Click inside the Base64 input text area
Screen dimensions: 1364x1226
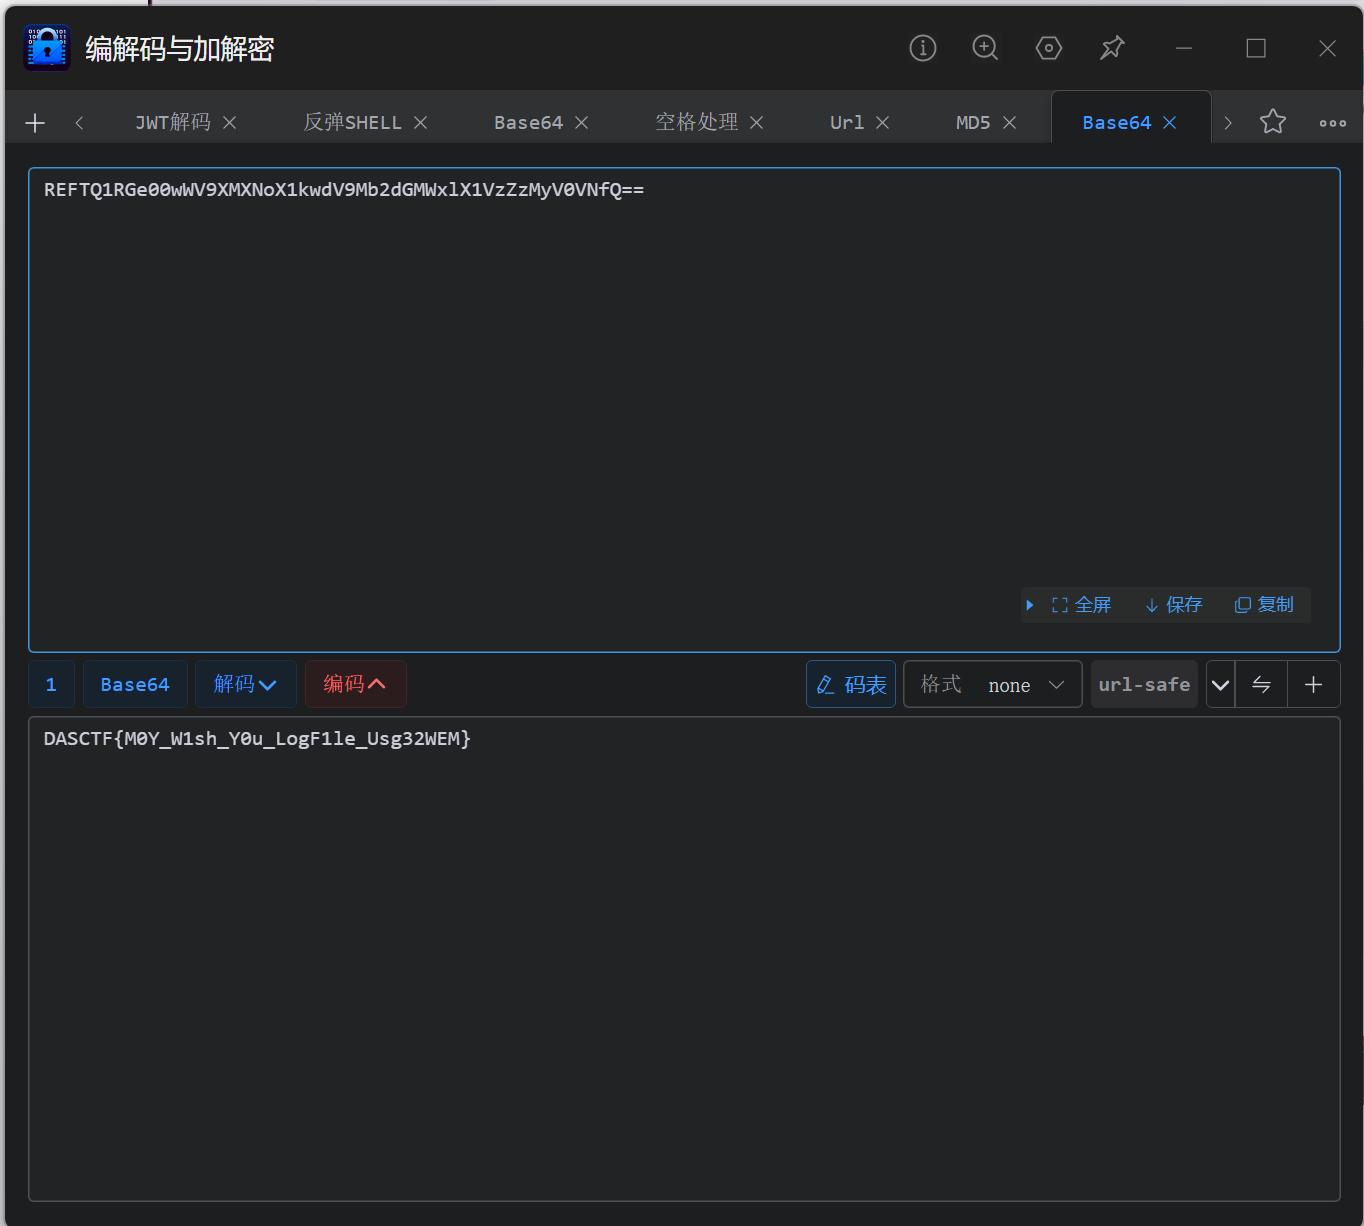coord(684,410)
